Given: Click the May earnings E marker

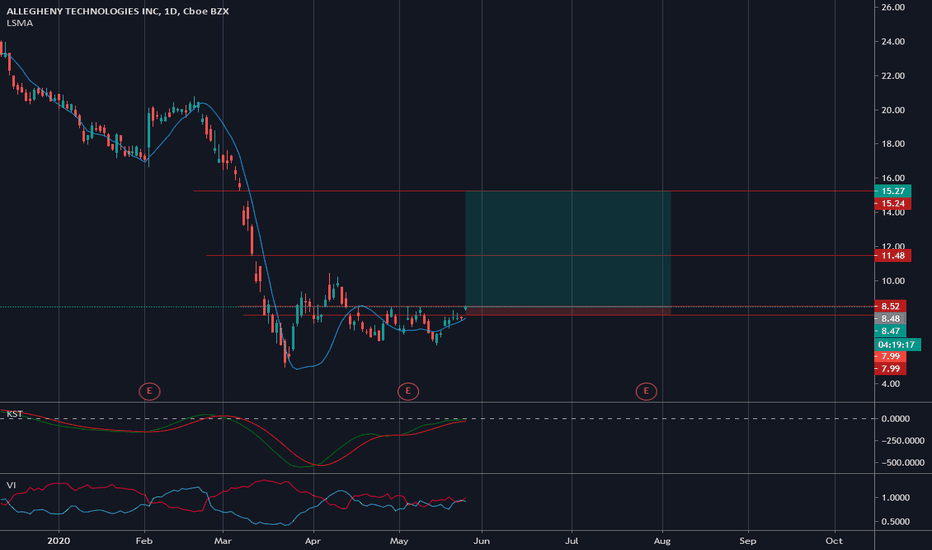Looking at the screenshot, I should pyautogui.click(x=408, y=391).
